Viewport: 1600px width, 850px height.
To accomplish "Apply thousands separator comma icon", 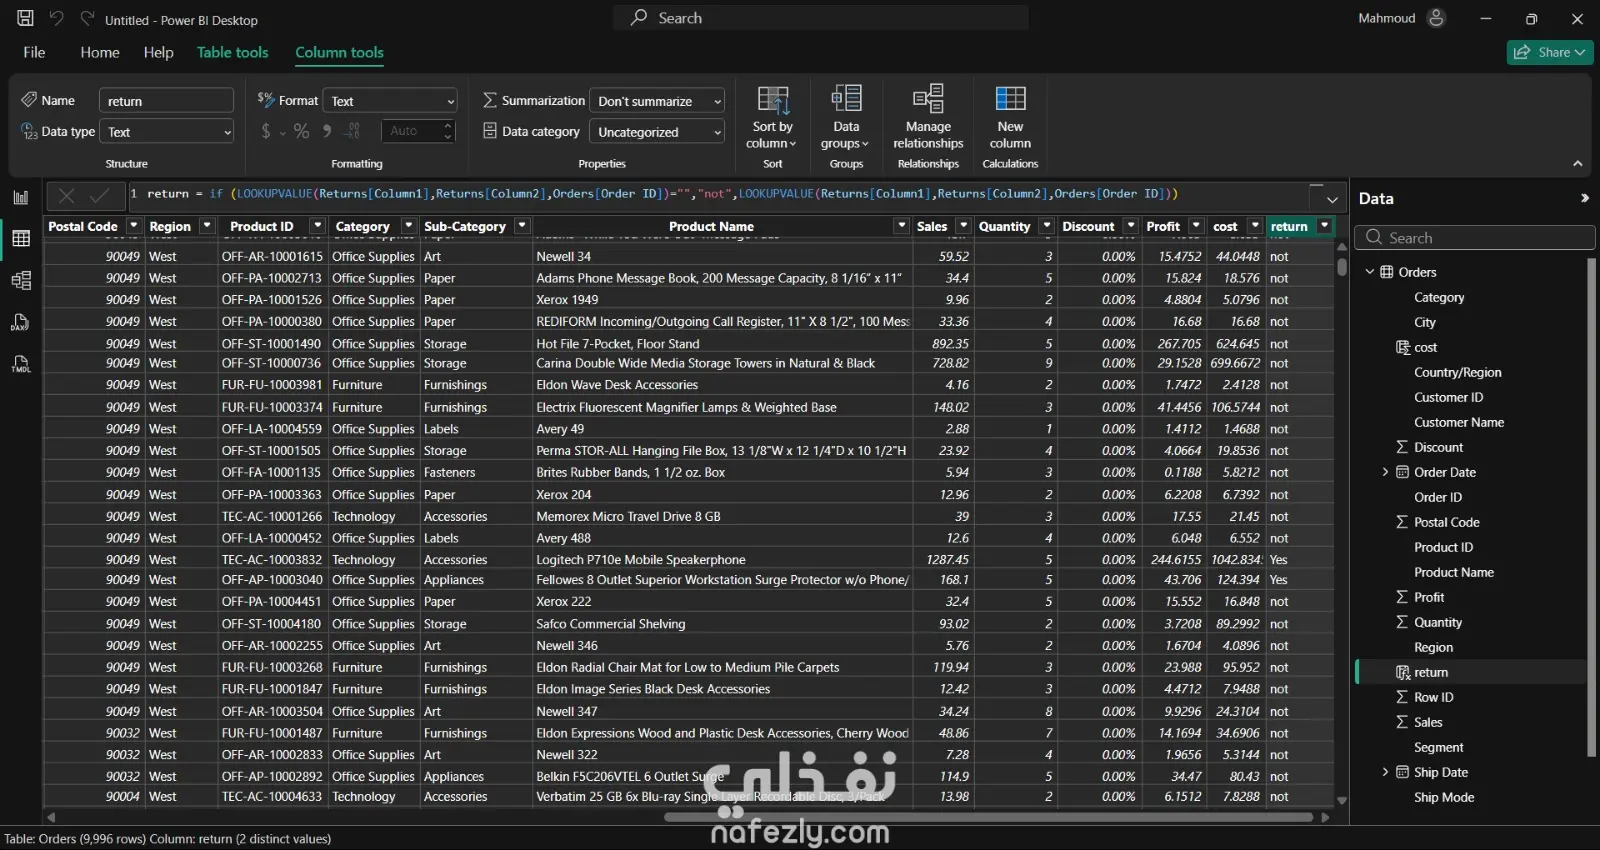I will pos(327,131).
